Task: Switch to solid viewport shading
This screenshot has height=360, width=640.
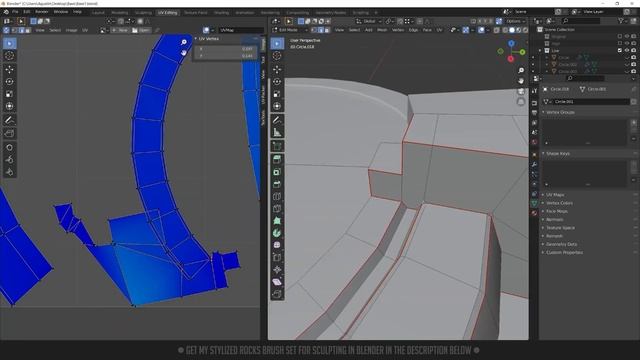Action: click(x=512, y=30)
